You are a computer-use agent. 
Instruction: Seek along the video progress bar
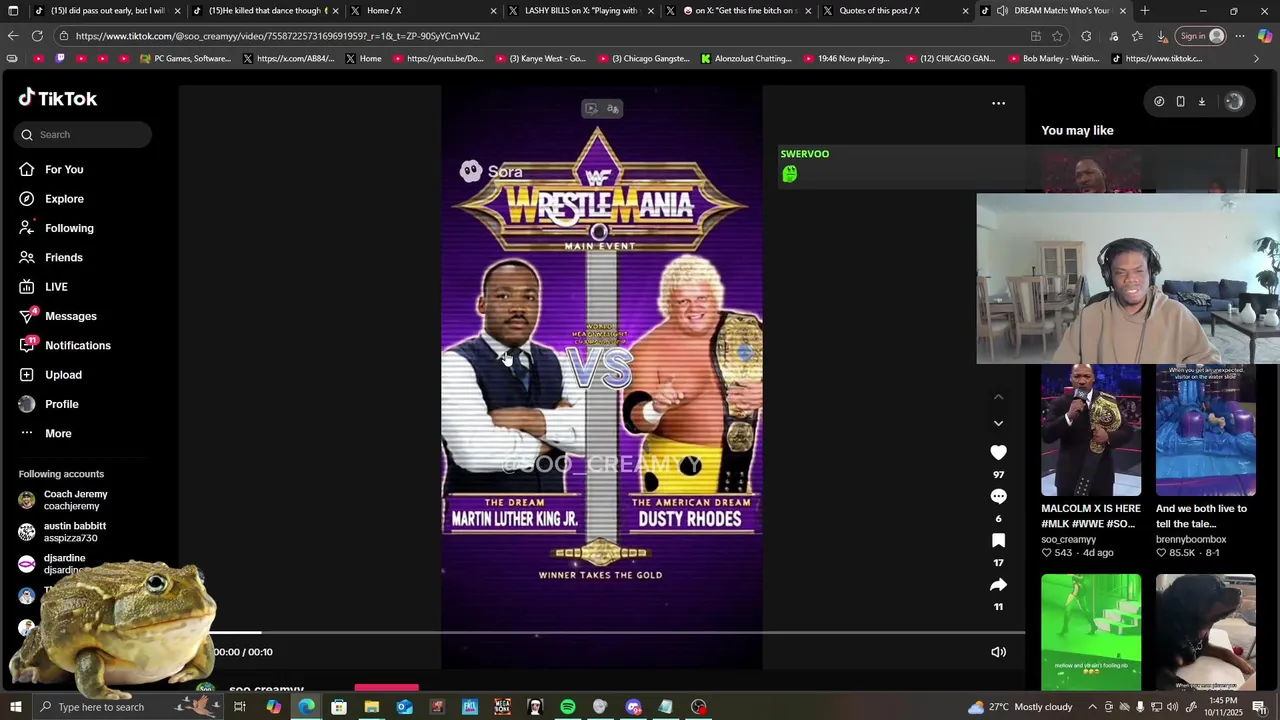coord(619,633)
